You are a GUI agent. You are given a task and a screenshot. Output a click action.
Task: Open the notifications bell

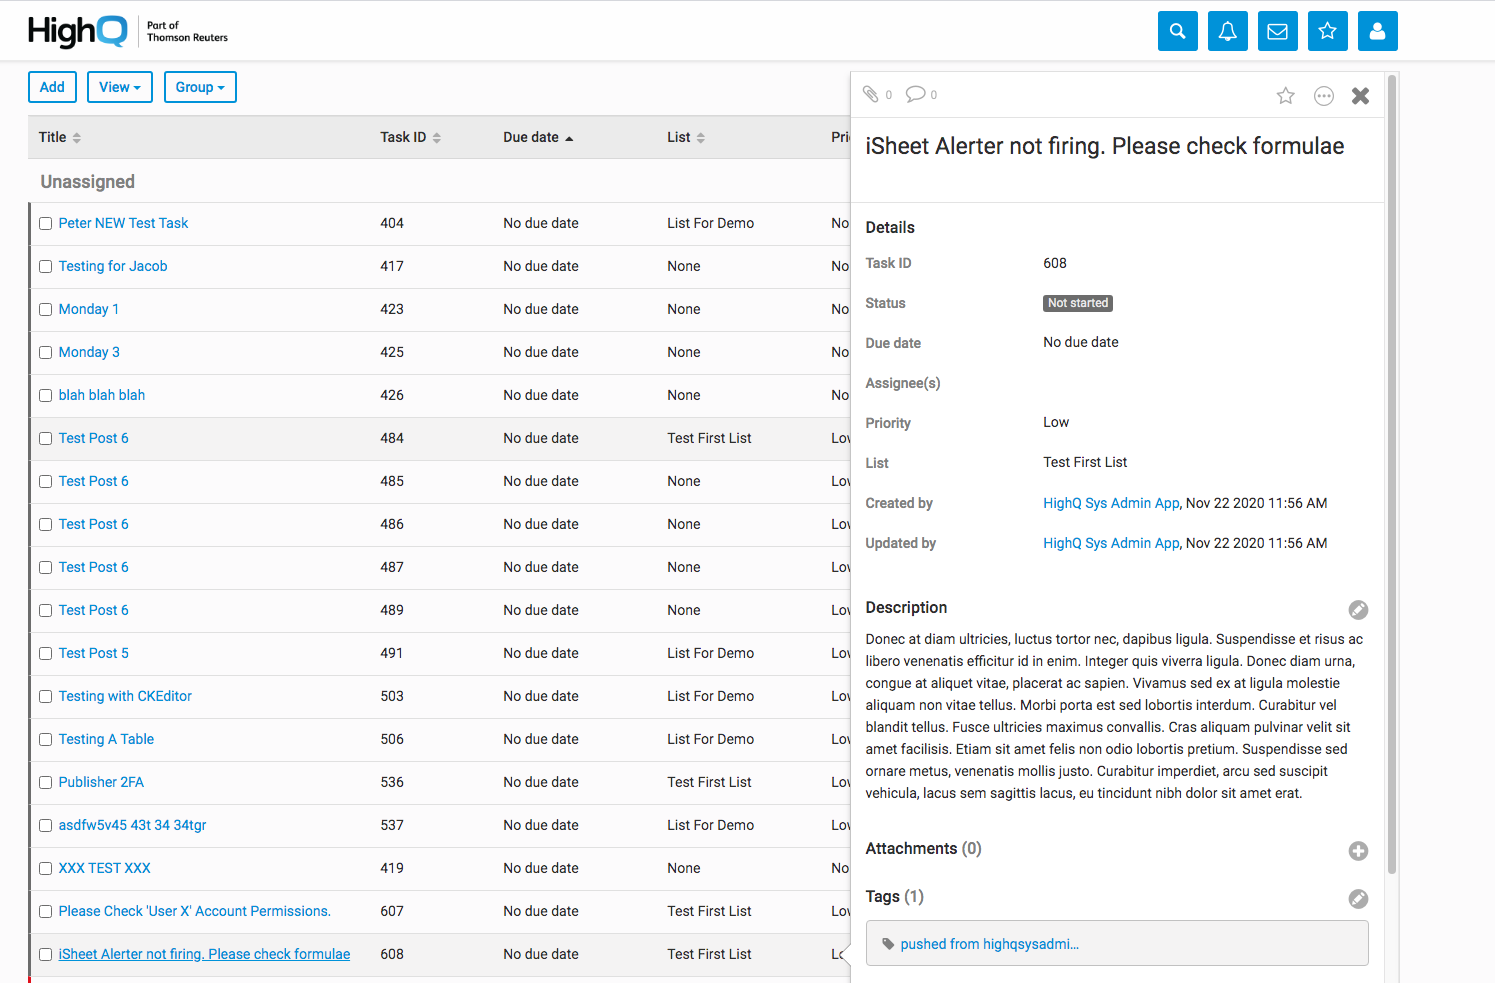click(1227, 31)
